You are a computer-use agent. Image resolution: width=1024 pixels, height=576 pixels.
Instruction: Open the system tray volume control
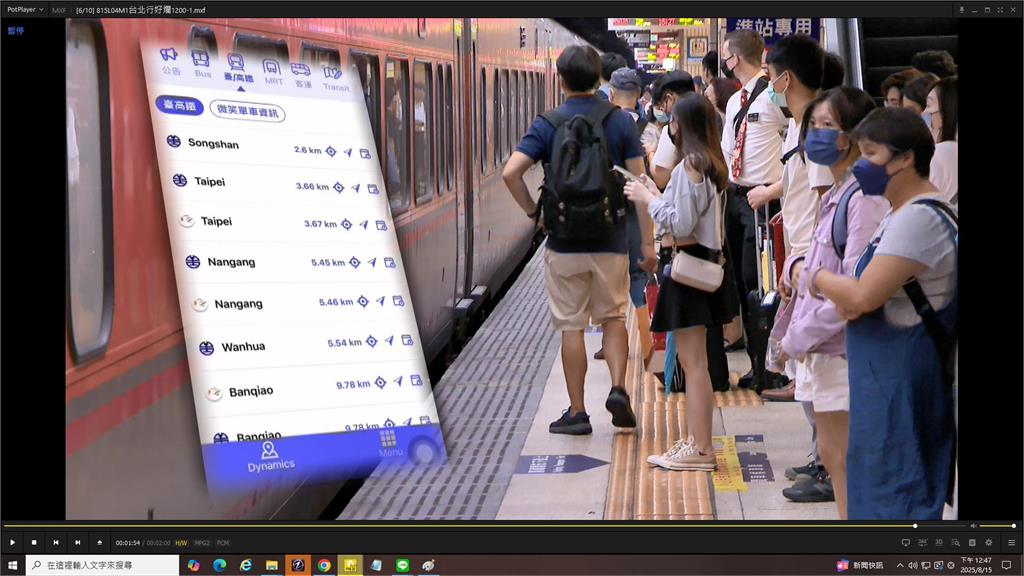(912, 565)
